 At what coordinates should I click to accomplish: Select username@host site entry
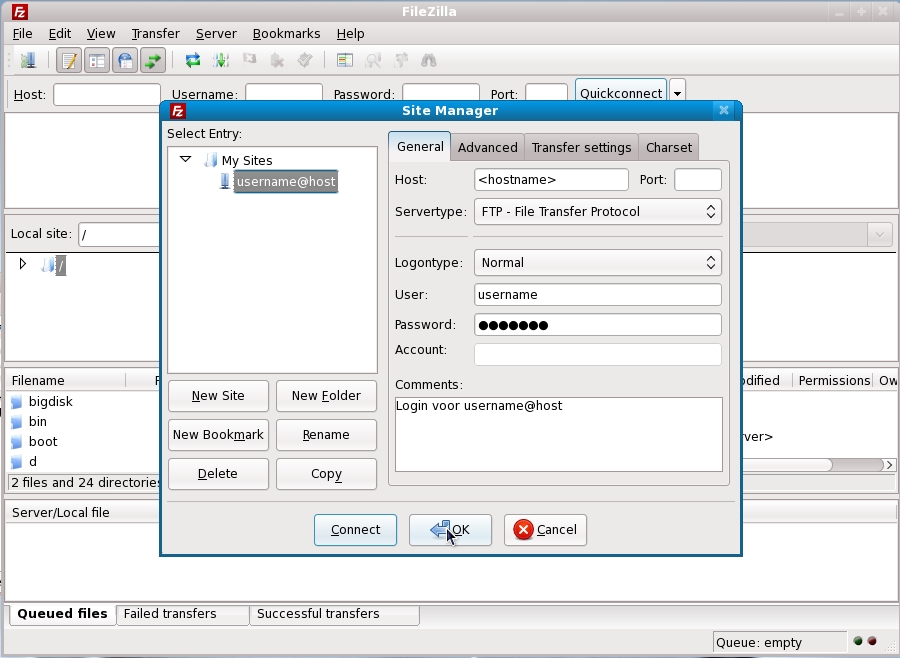tap(286, 182)
